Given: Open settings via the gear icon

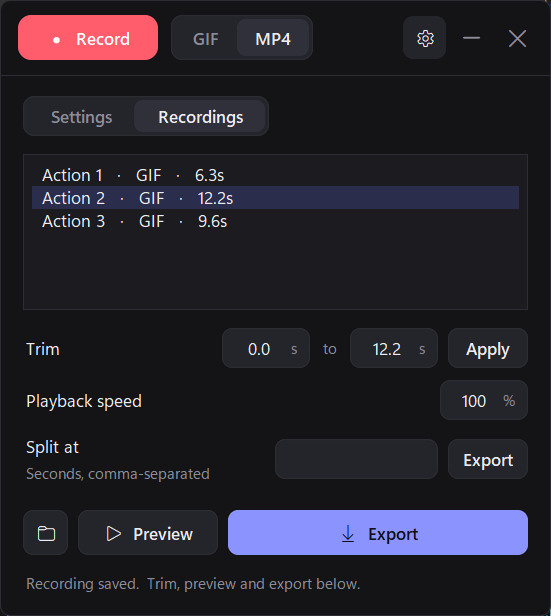Looking at the screenshot, I should pos(425,38).
